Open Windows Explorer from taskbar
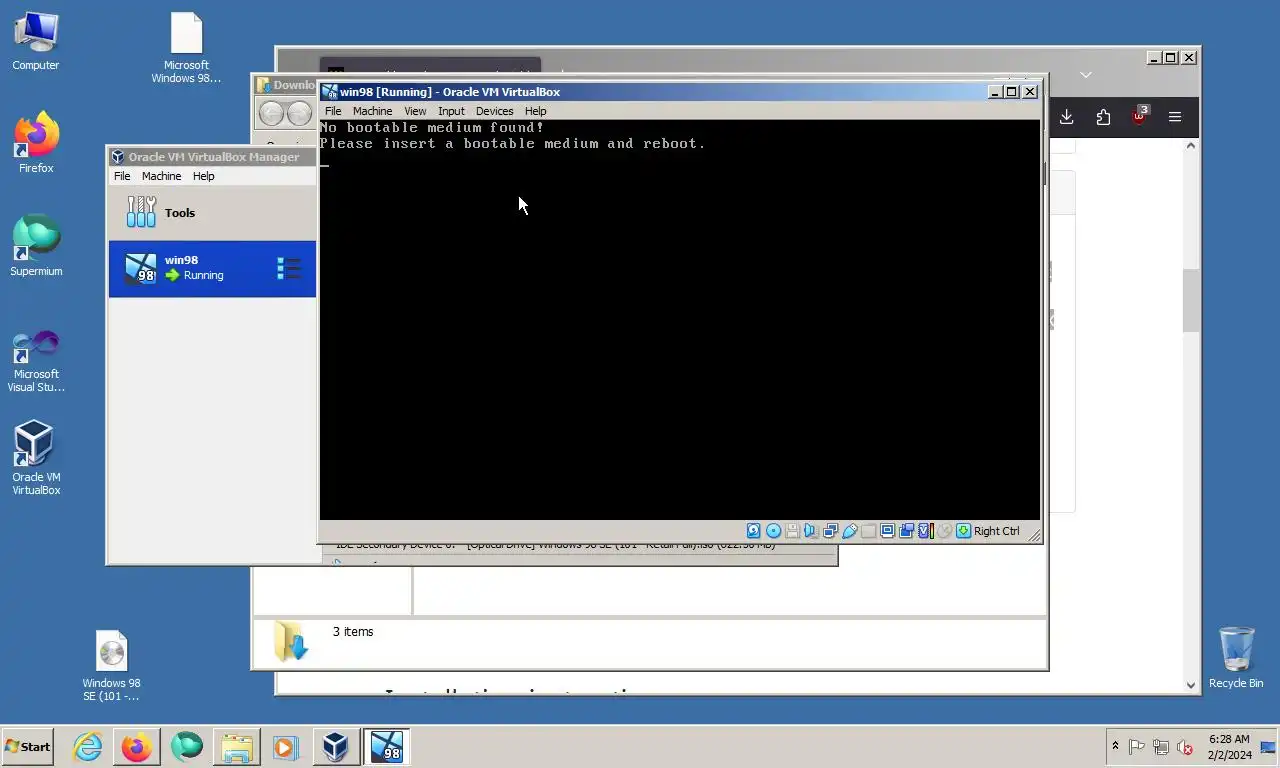This screenshot has height=768, width=1280. tap(237, 746)
